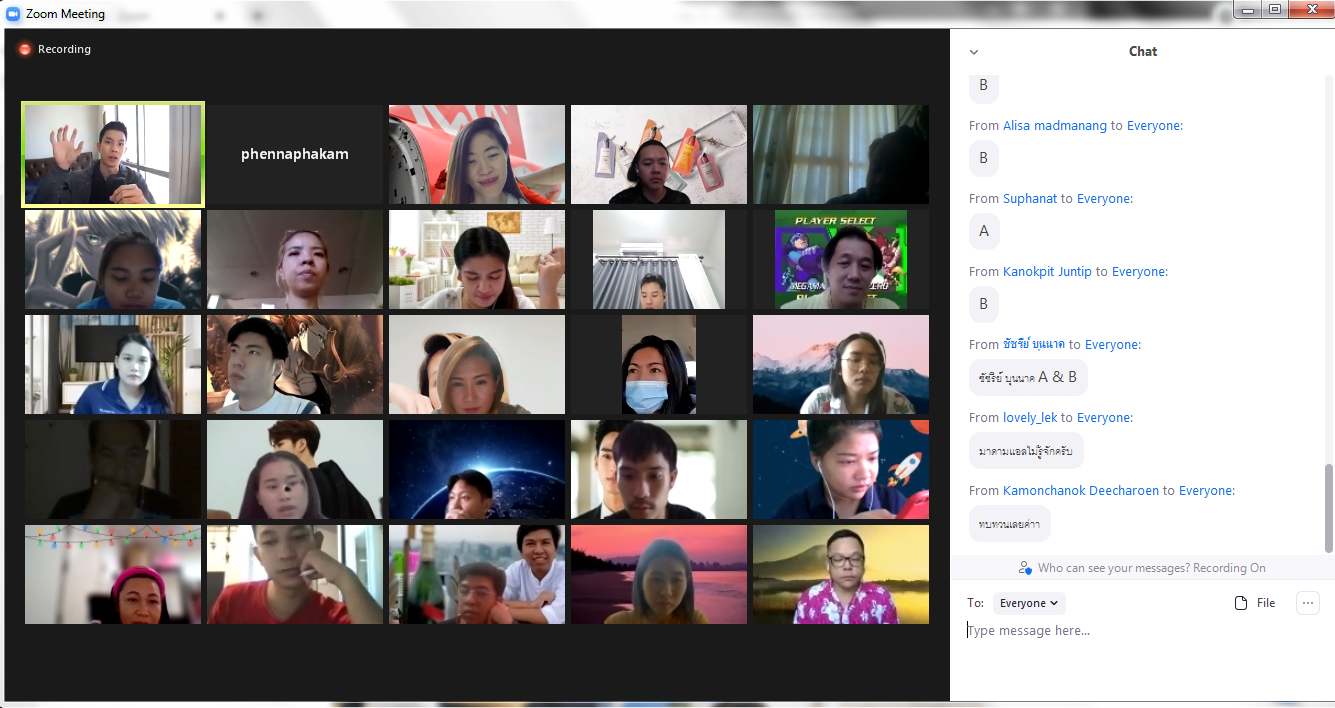Select the phennaphakam participant tile
Screen dimensions: 1335x708
295,155
